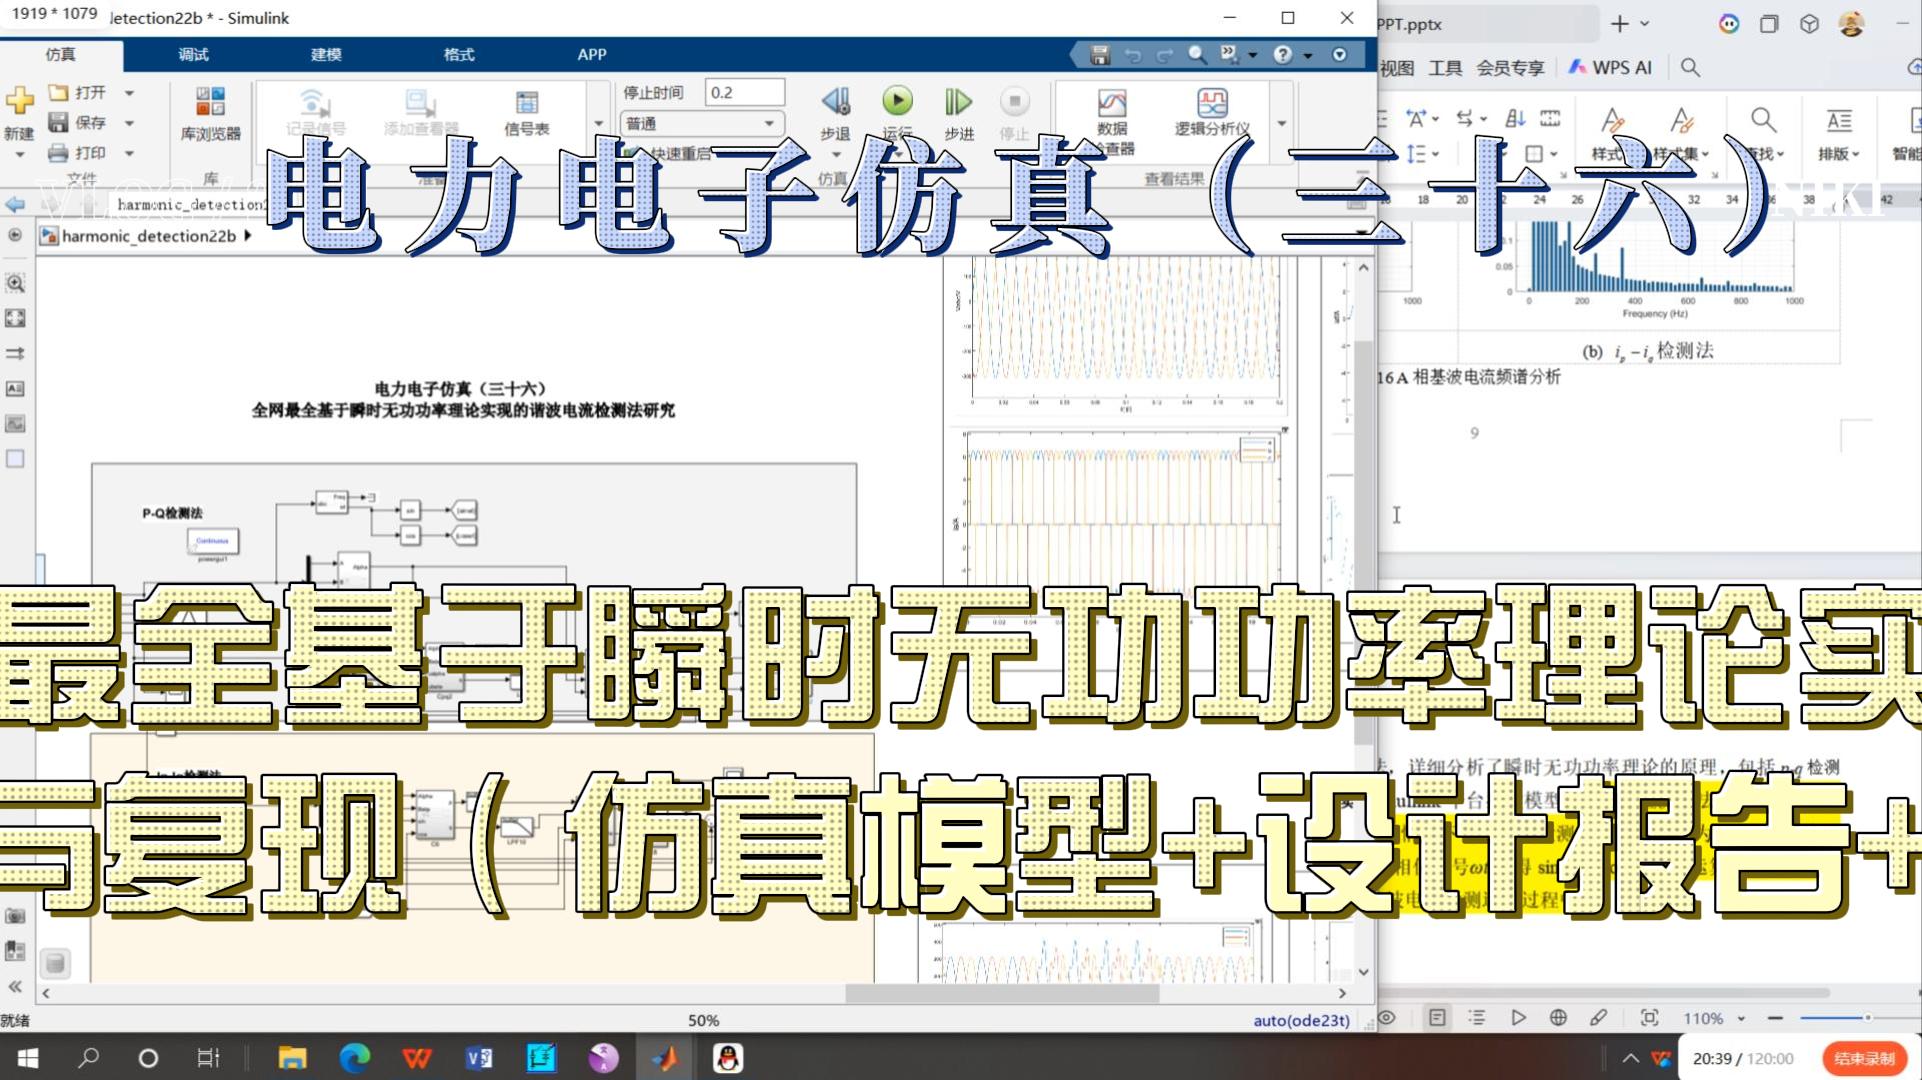Viewport: 1922px width, 1080px height.
Task: Click the stop time (停止时间) input field
Action: (744, 92)
